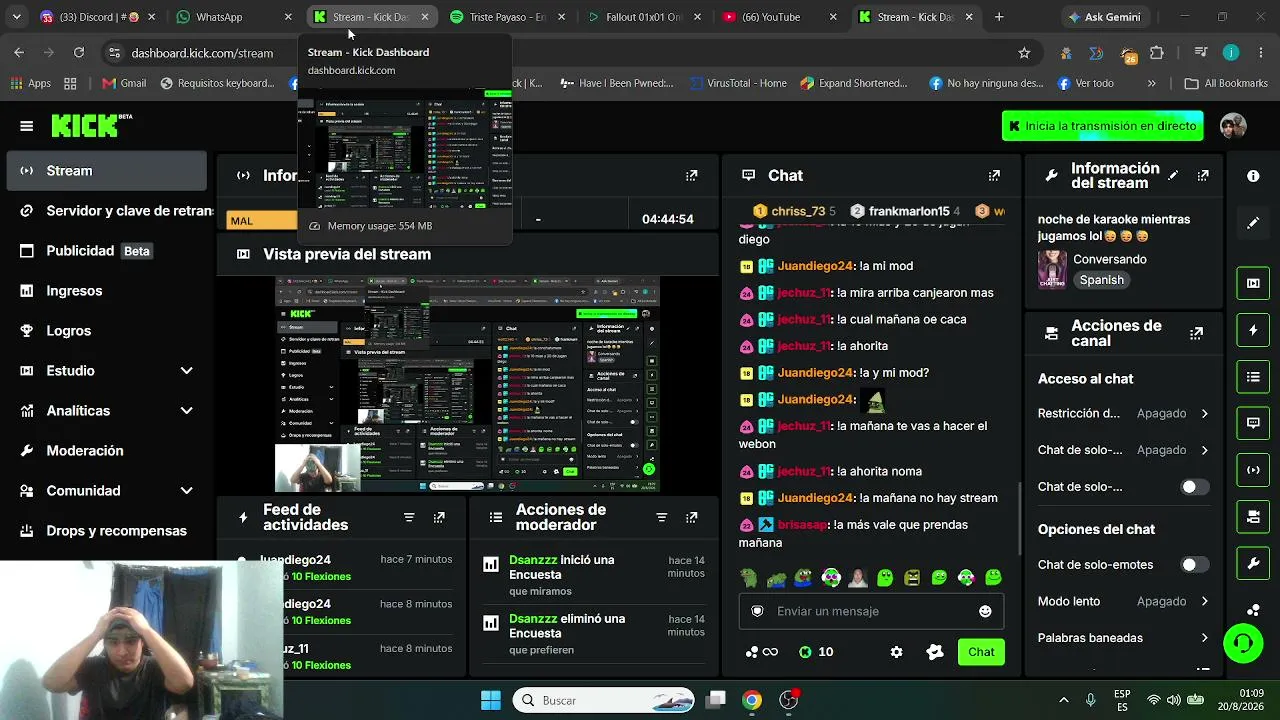Open the broadcast signal icon in right rail
The width and height of the screenshot is (1280, 720).
tap(1253, 470)
